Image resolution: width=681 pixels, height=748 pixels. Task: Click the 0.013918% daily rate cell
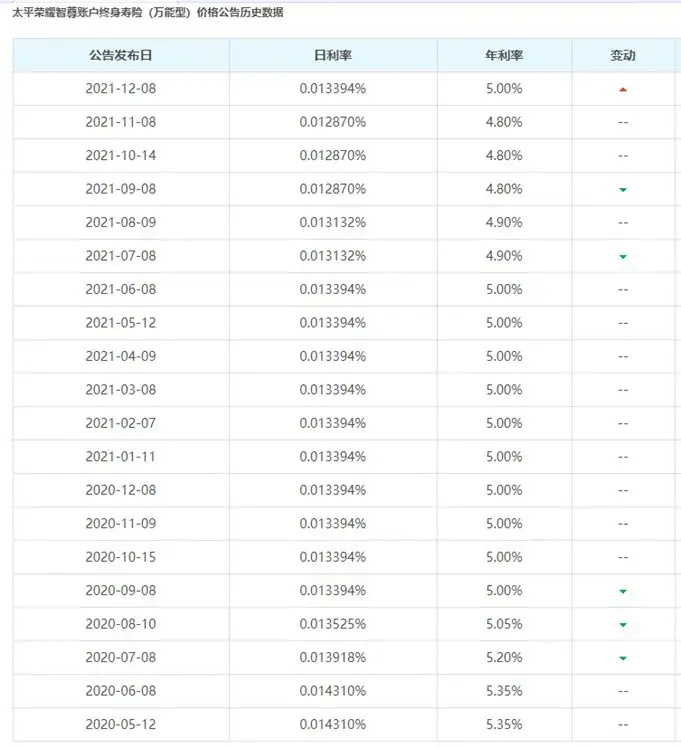(x=332, y=658)
